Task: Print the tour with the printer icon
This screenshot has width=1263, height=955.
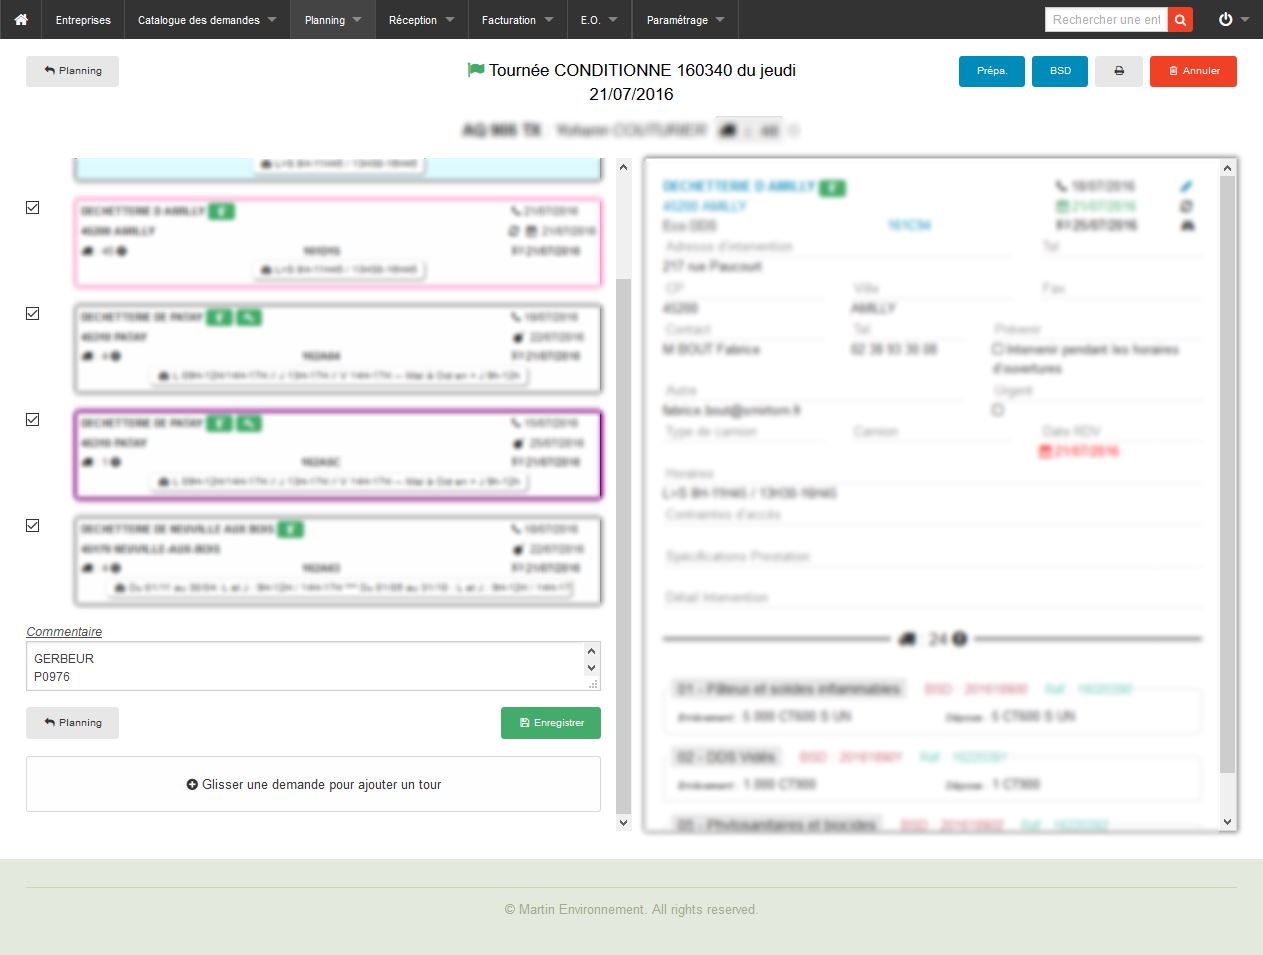Action: (x=1118, y=71)
